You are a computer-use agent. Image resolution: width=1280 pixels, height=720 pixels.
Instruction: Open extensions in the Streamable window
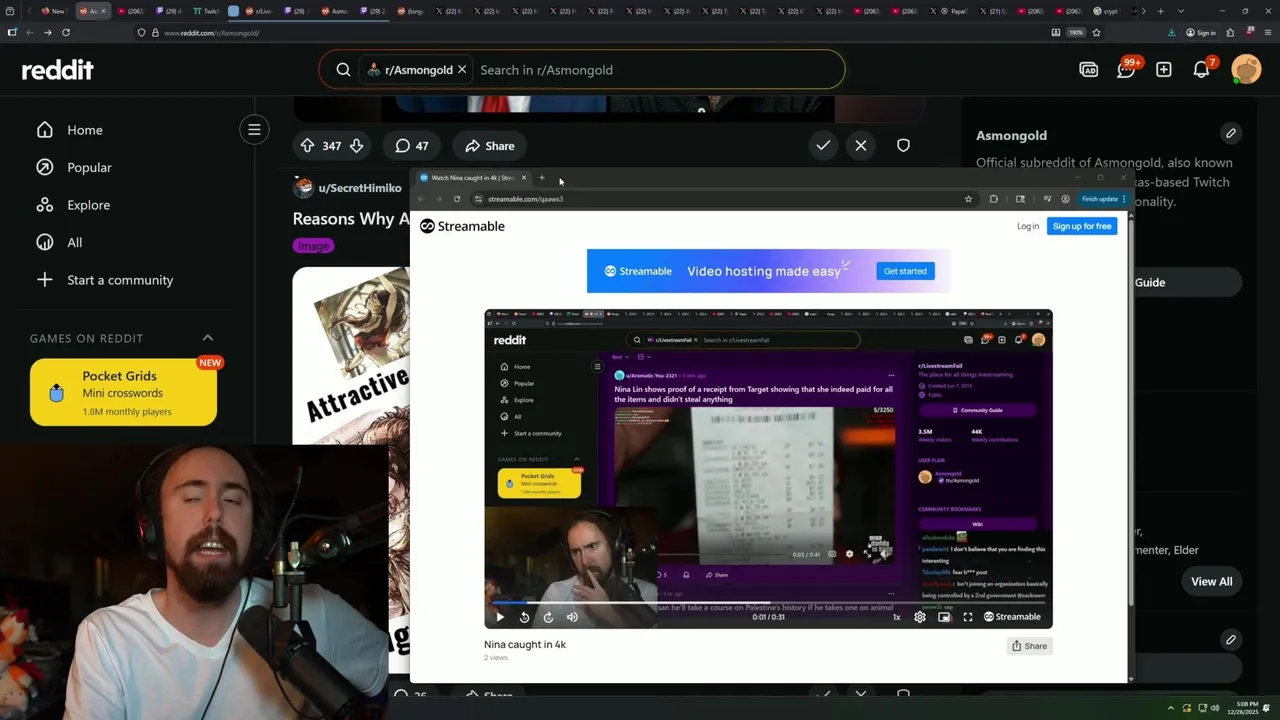[993, 199]
